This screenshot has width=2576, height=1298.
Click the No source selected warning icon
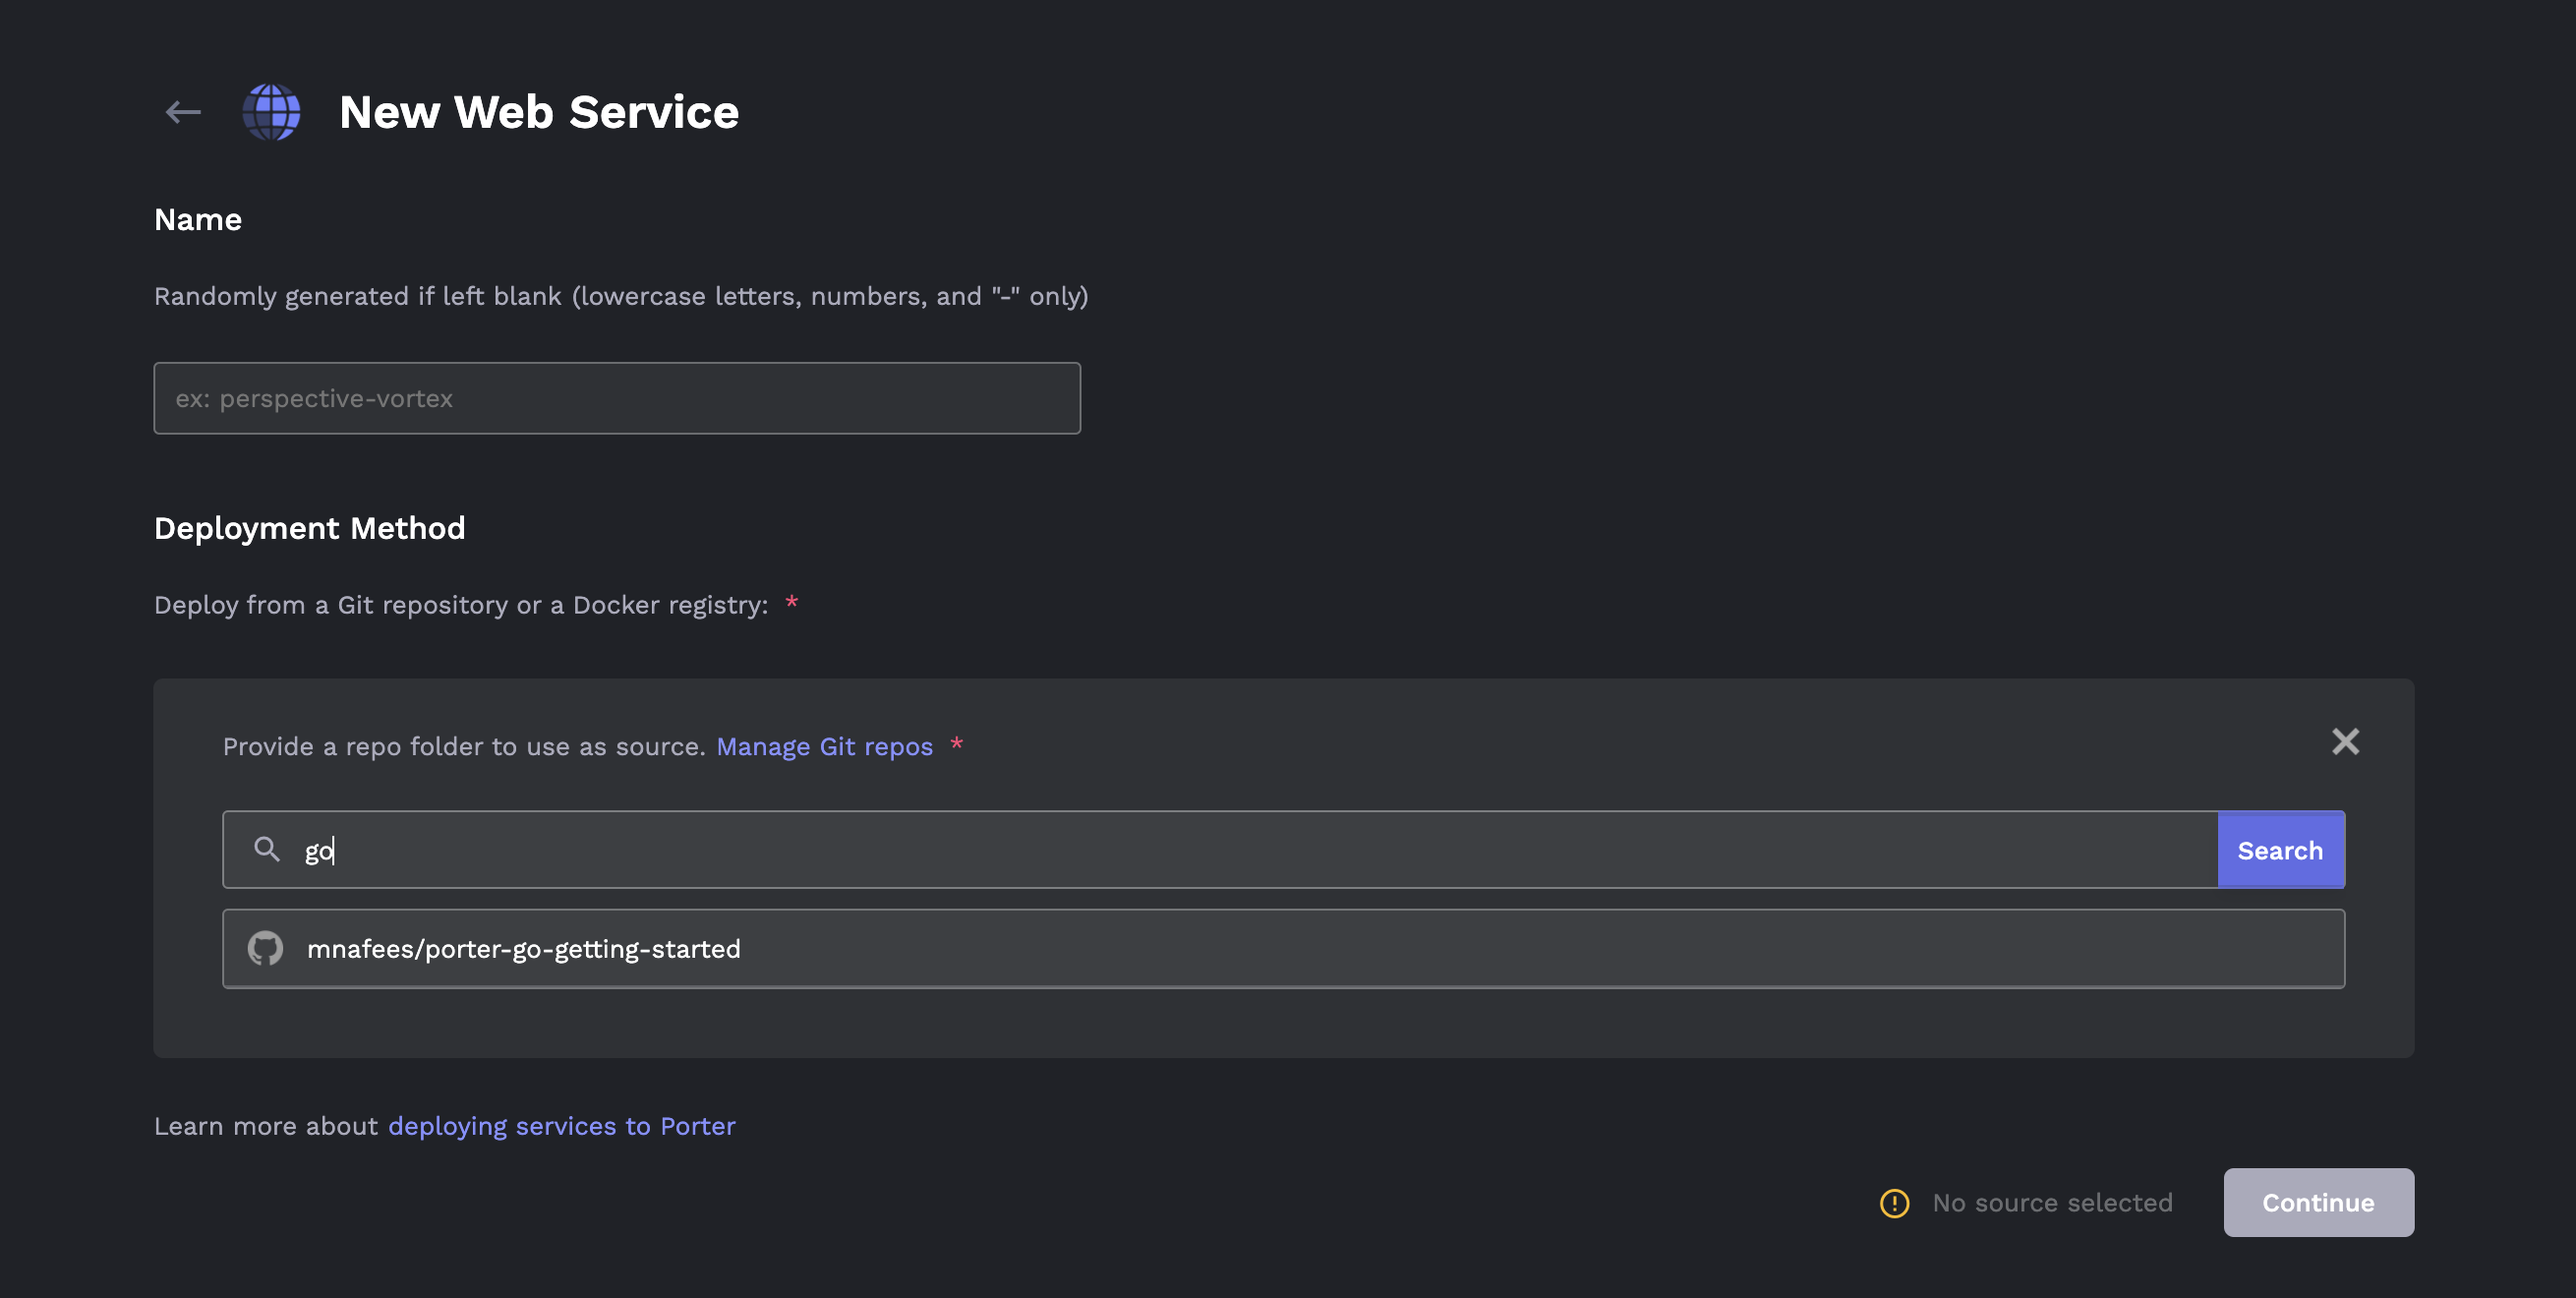pos(1894,1203)
